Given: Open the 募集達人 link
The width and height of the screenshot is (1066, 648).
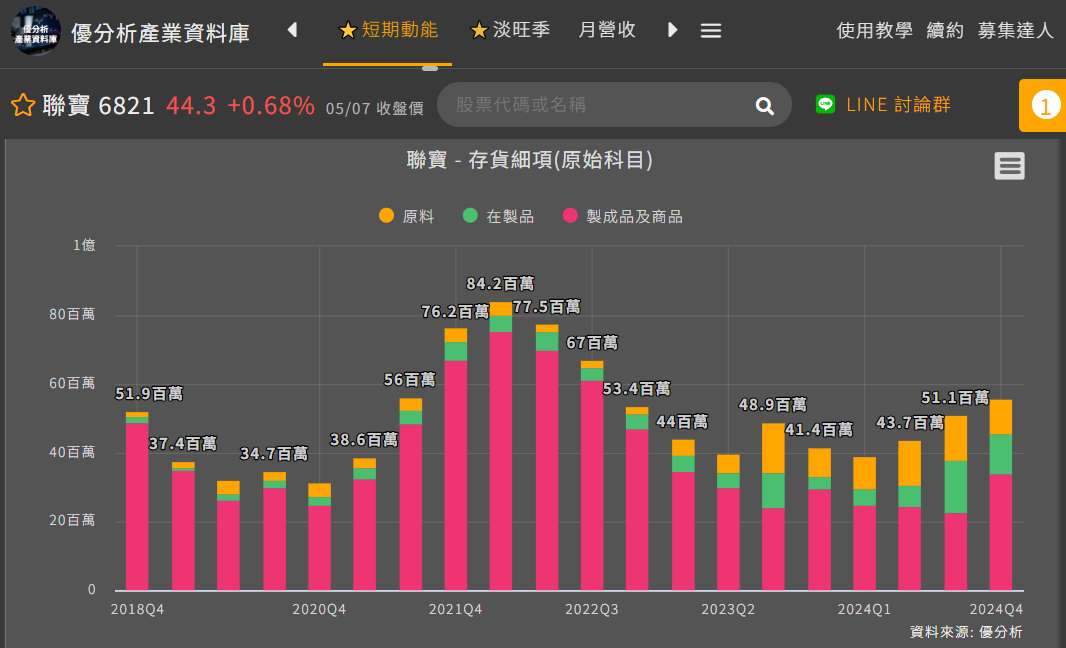Looking at the screenshot, I should tap(1016, 31).
